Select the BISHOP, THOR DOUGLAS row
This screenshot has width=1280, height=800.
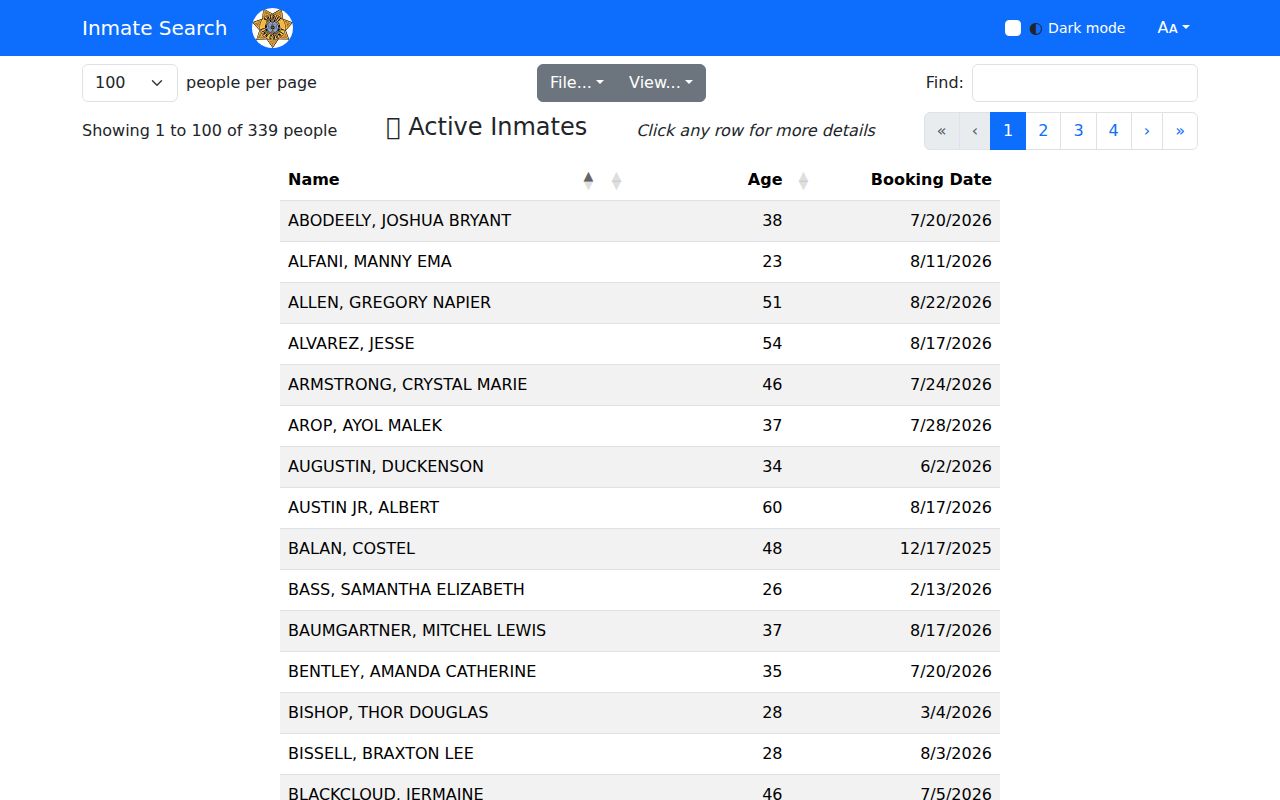640,713
